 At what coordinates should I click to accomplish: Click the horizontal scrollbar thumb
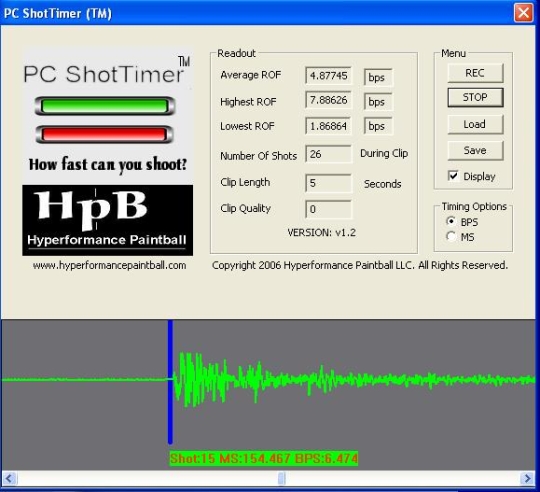(282, 478)
